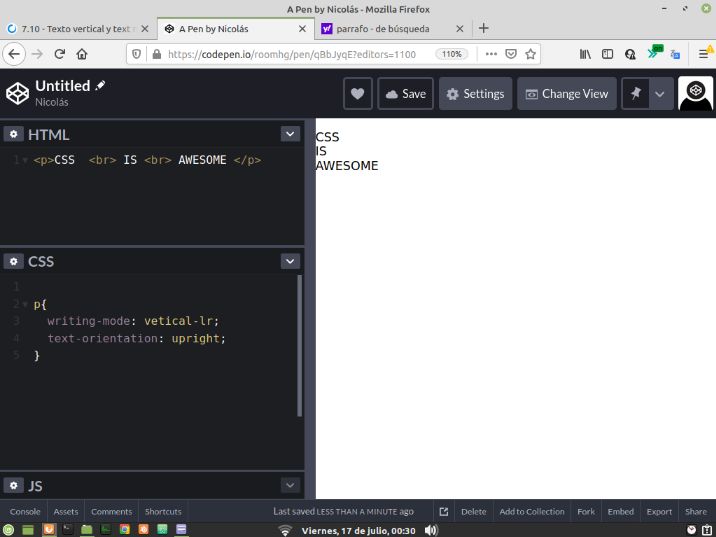
Task: Reload the current page
Action: click(59, 54)
